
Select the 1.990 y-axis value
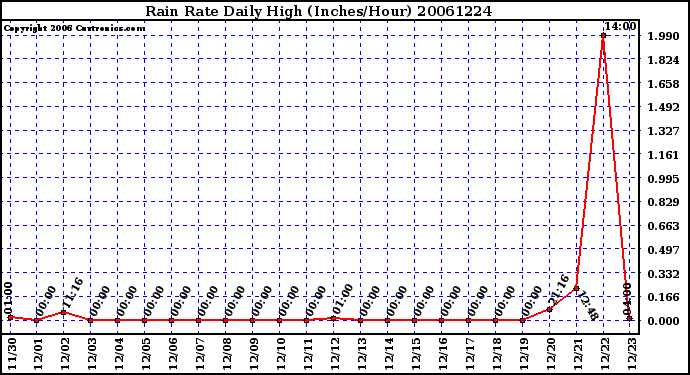click(663, 36)
